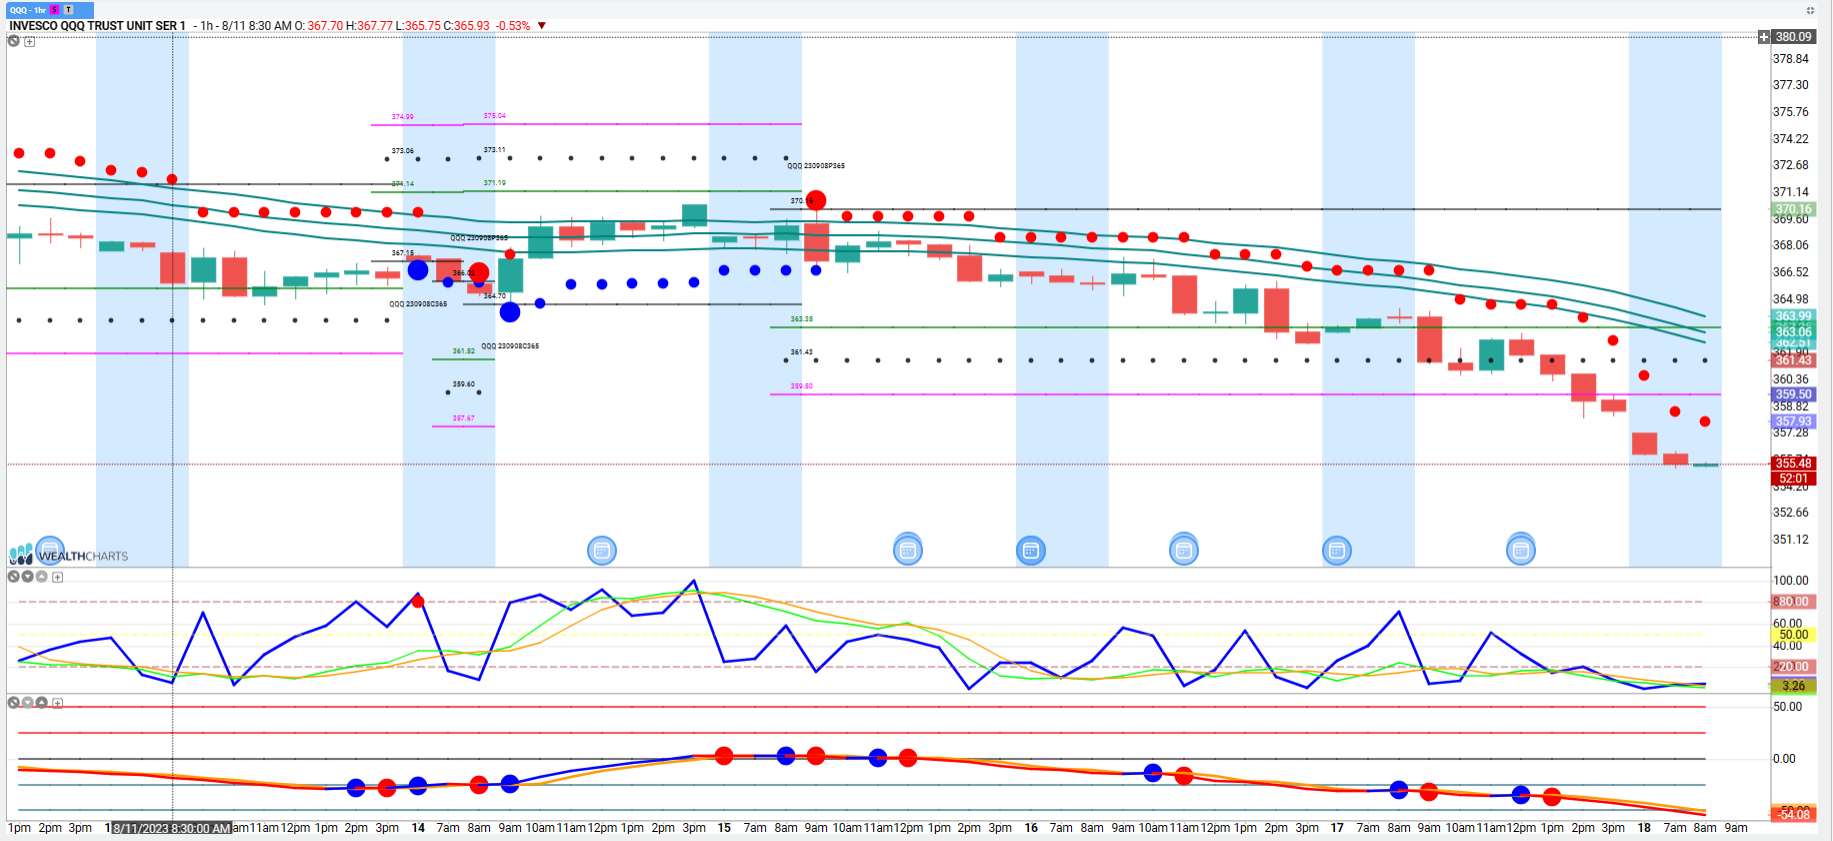Click the 17 date label on the time axis

click(x=1337, y=828)
